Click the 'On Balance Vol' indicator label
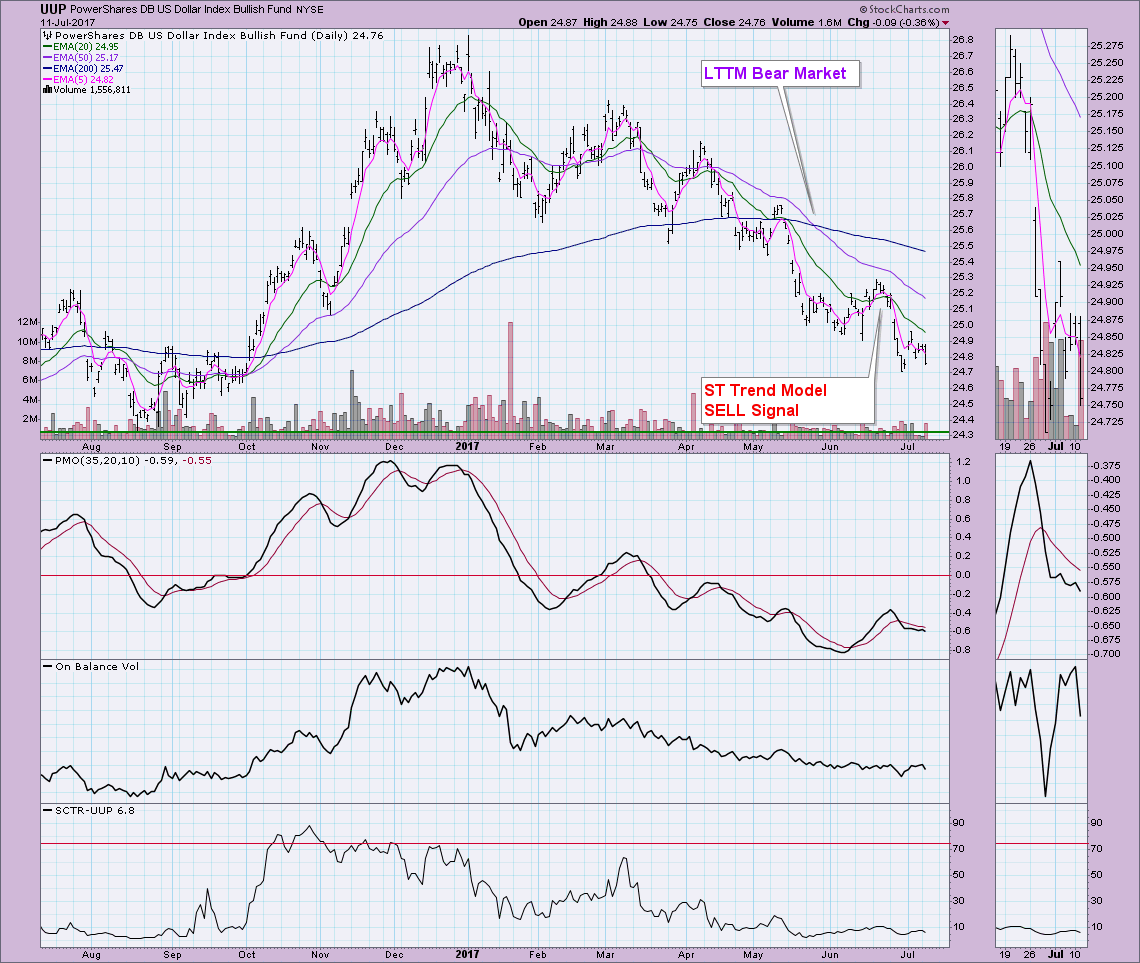 (97, 666)
